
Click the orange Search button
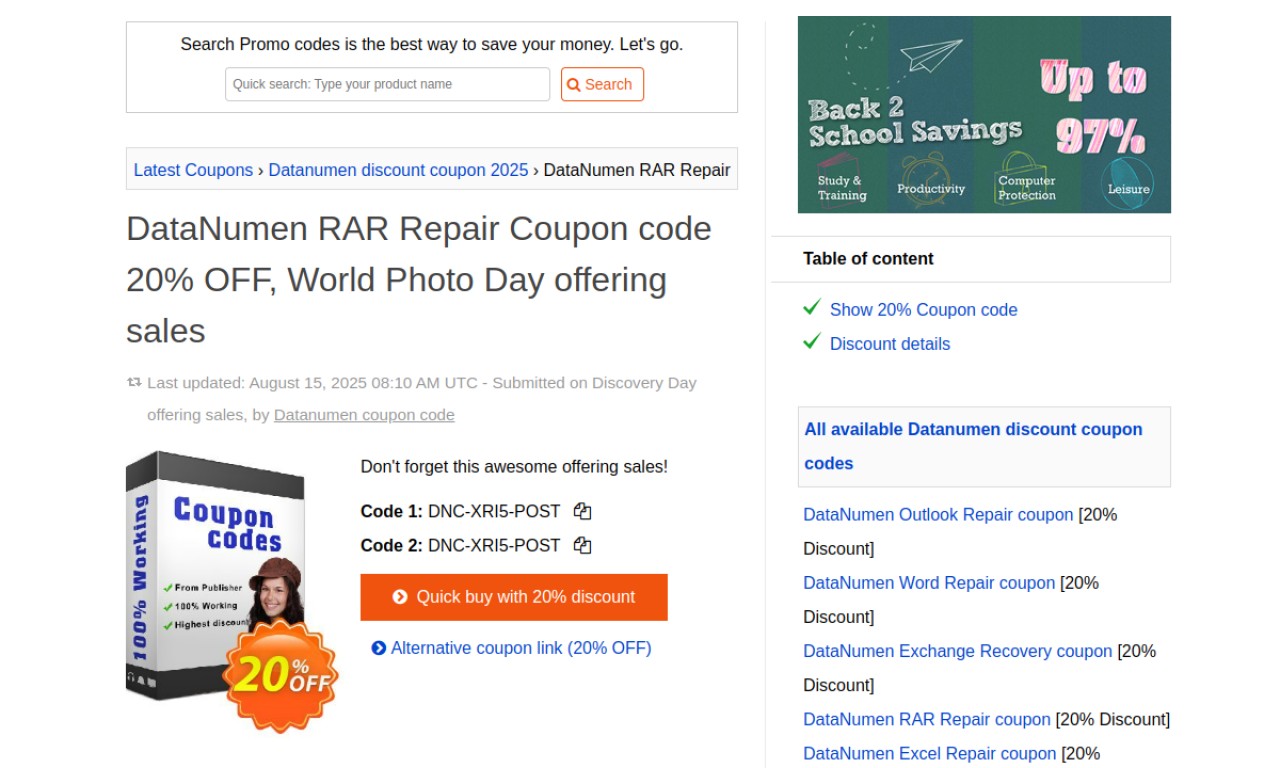point(602,84)
